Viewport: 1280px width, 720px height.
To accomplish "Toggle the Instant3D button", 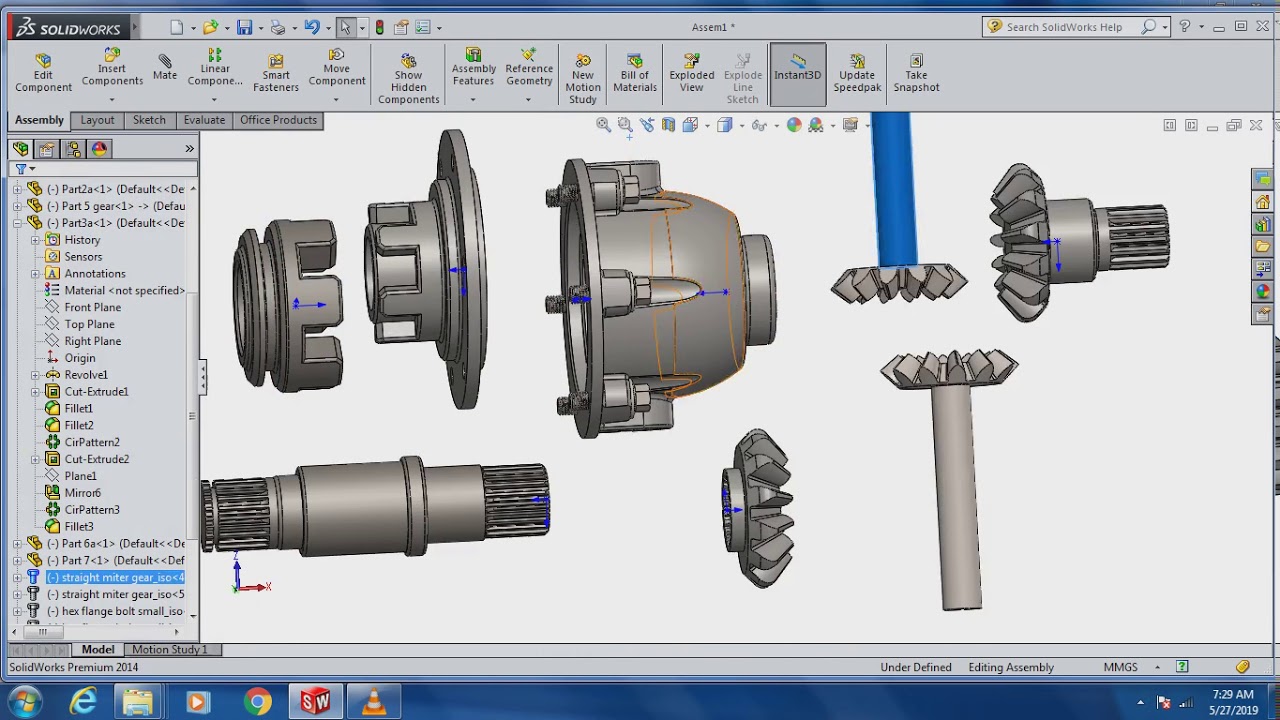I will [797, 73].
